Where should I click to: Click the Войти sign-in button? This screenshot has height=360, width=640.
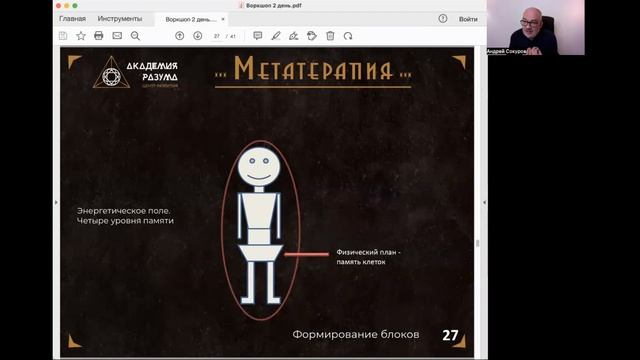(468, 19)
